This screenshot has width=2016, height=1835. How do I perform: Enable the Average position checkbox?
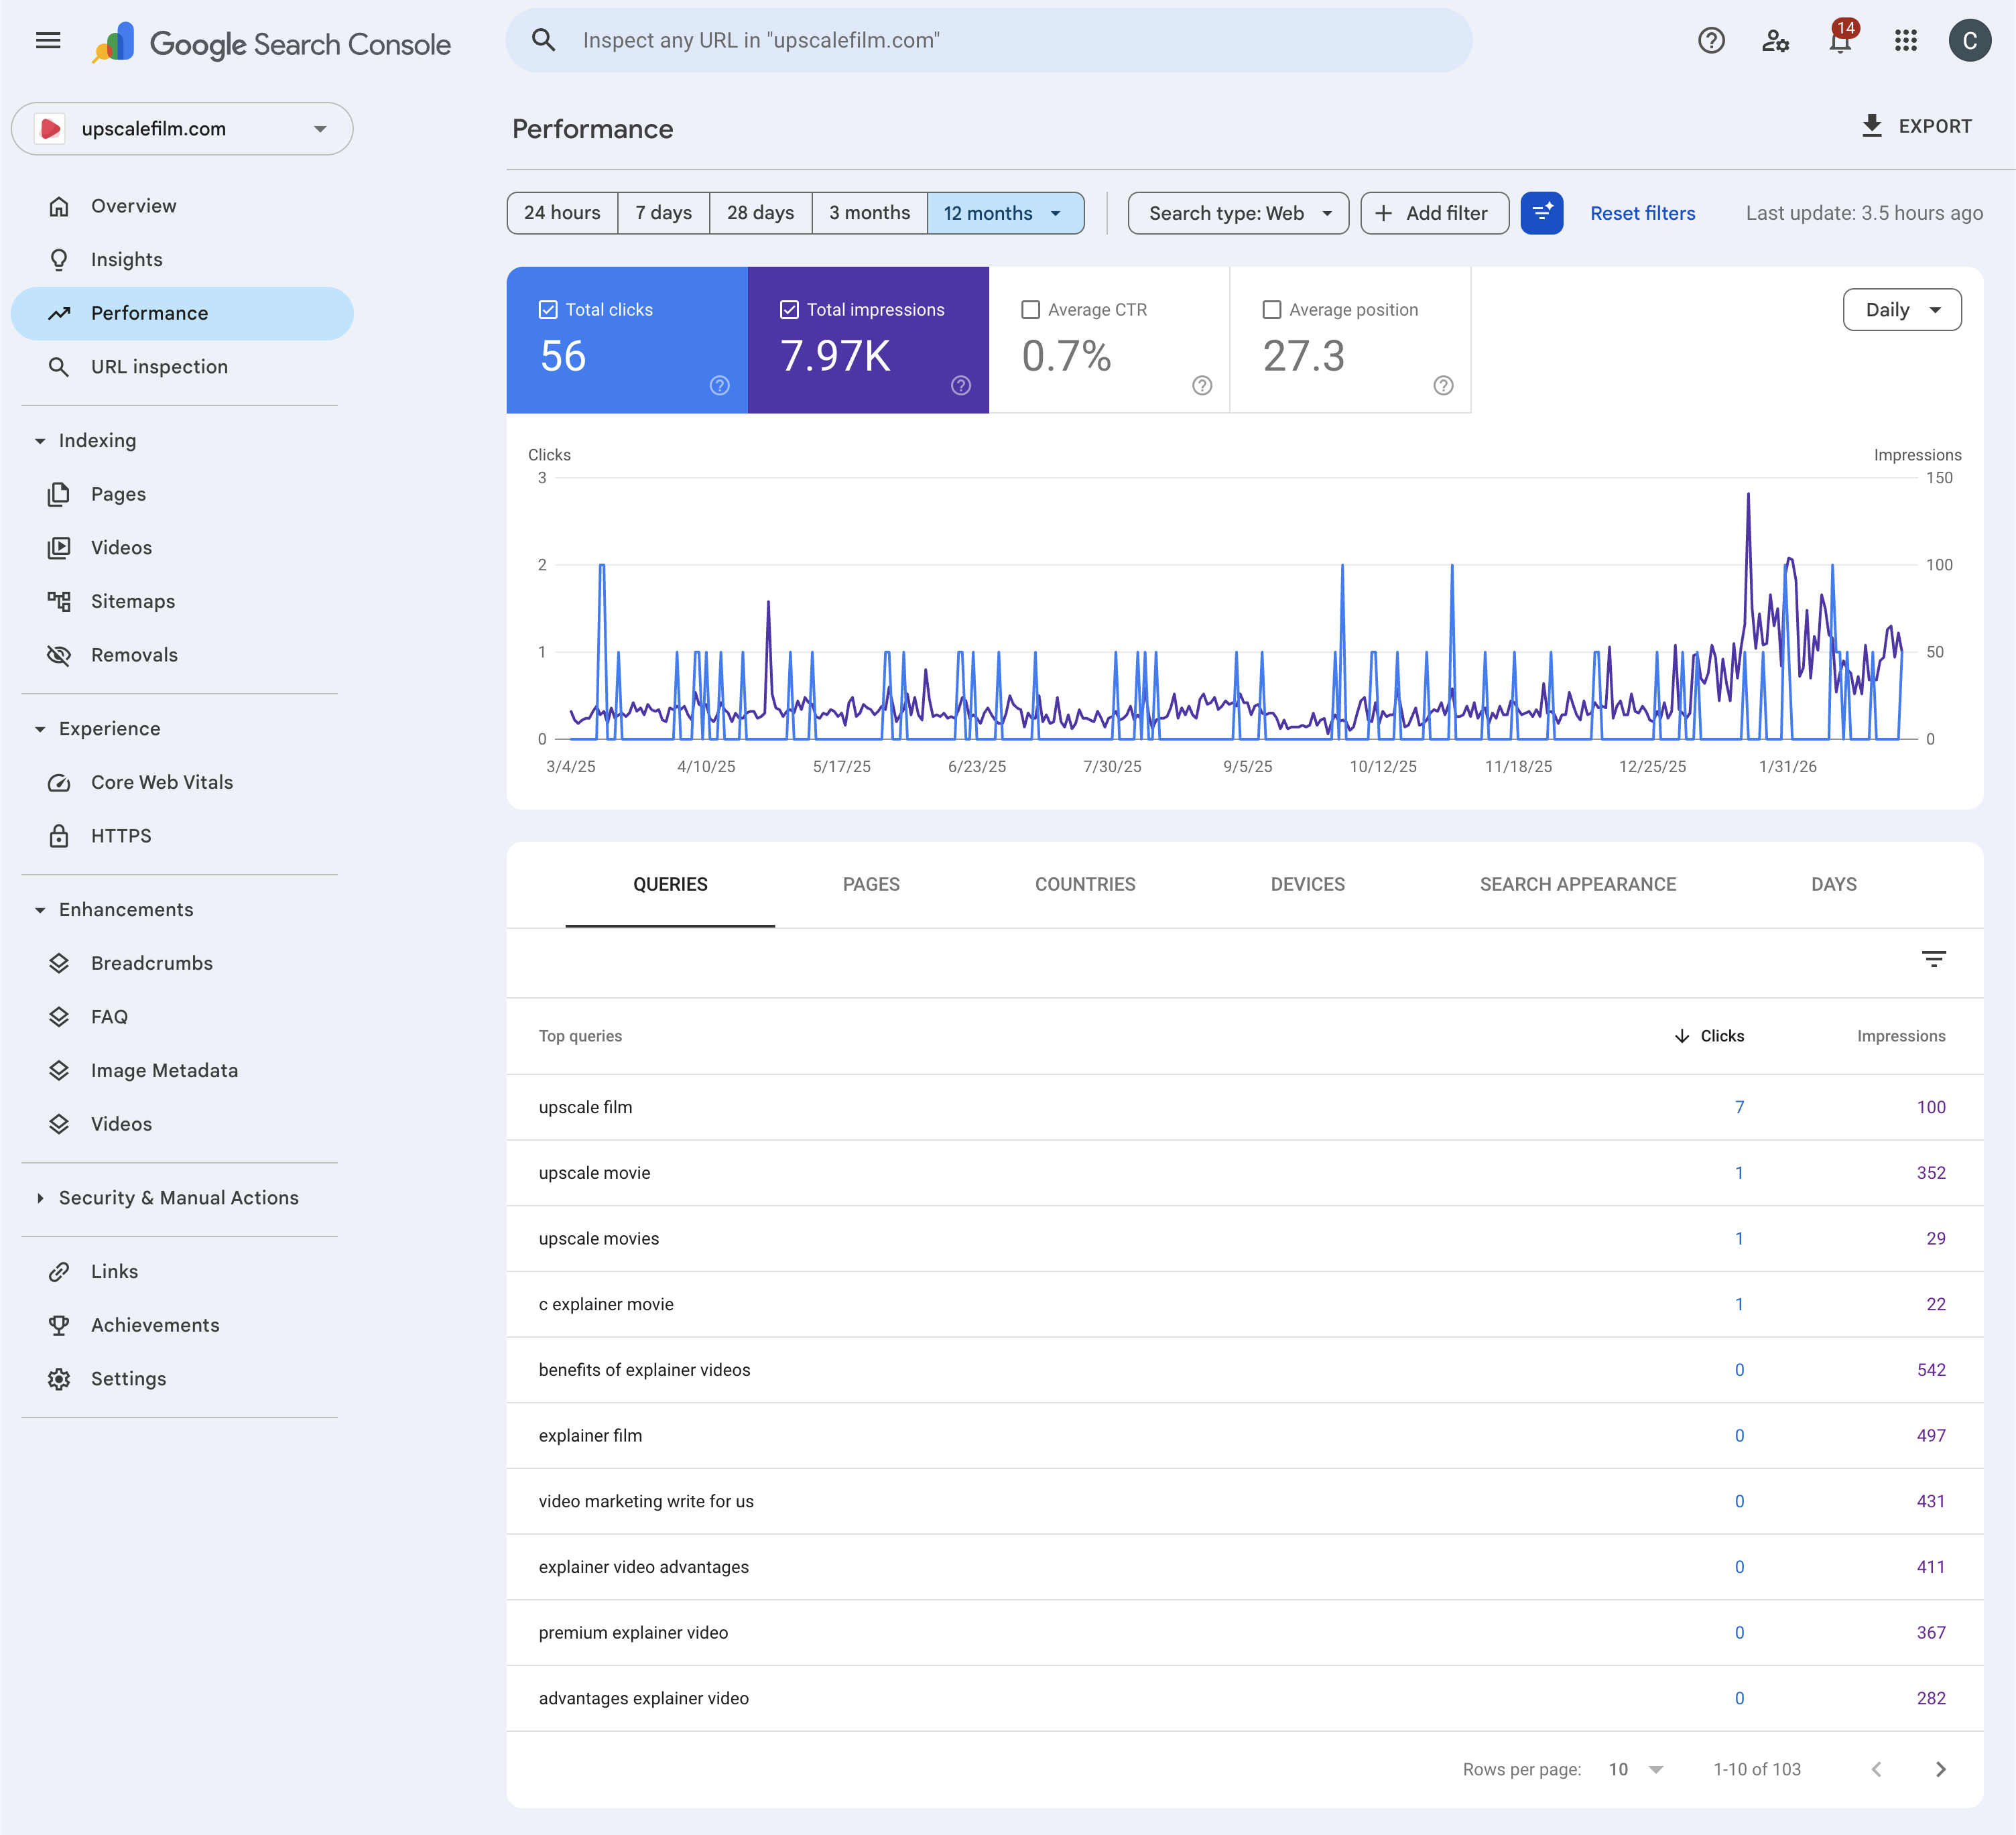[1271, 310]
